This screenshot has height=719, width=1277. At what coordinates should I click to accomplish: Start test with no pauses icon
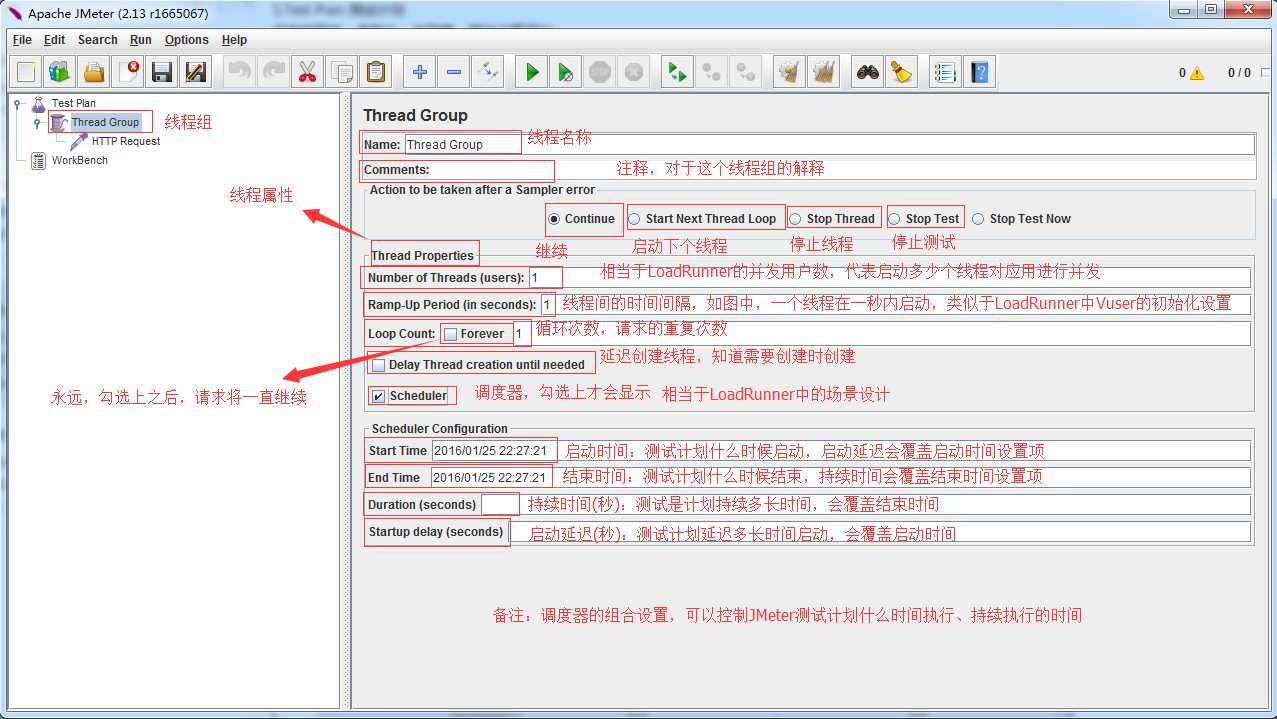pyautogui.click(x=566, y=72)
